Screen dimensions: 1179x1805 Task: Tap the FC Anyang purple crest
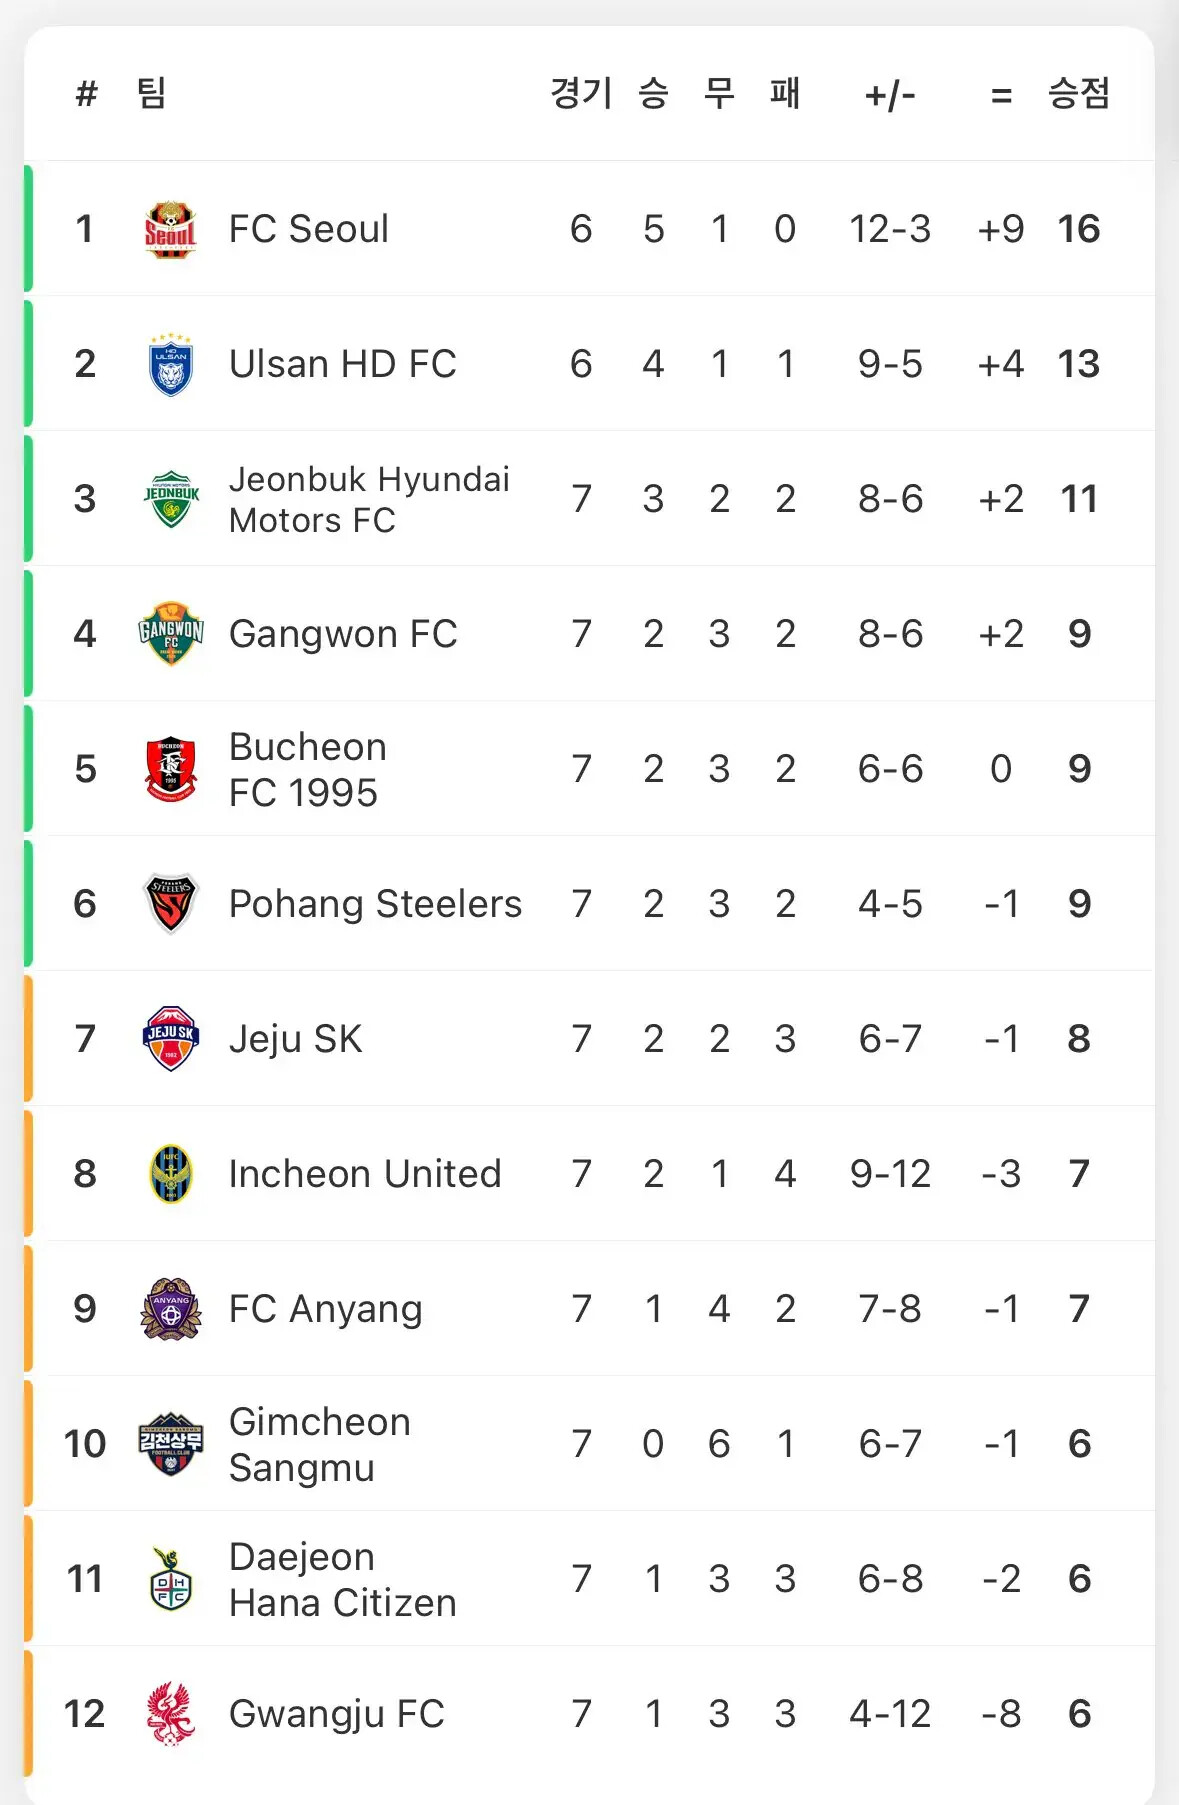click(x=171, y=1309)
